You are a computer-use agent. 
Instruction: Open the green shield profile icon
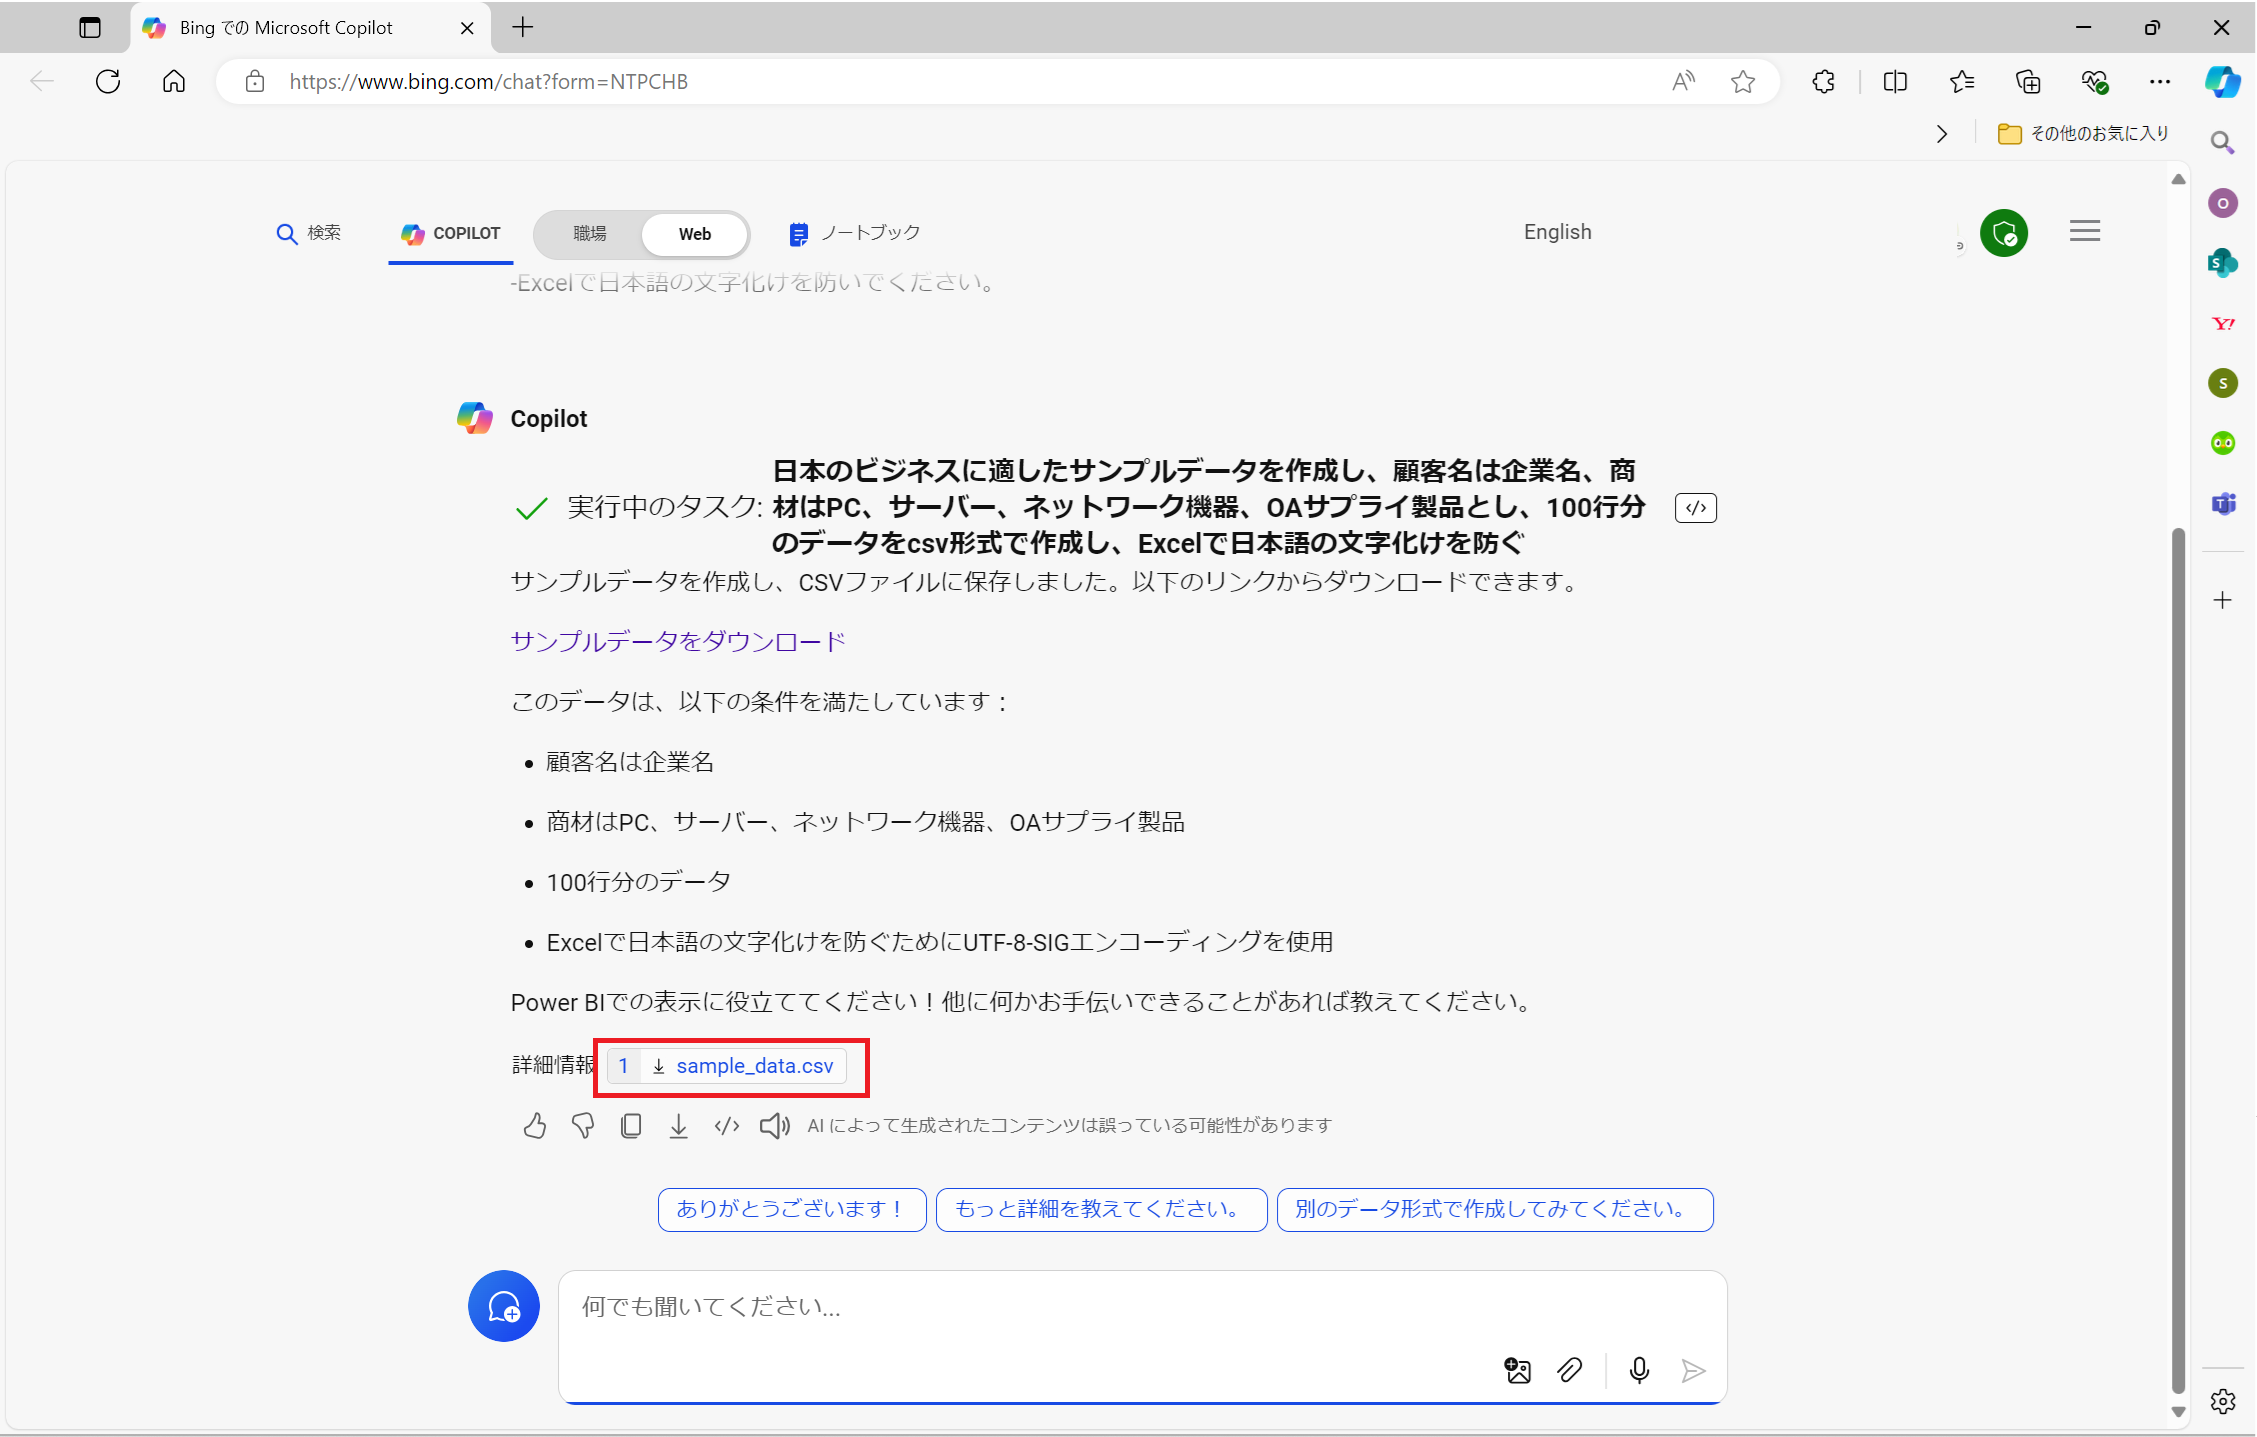click(x=2004, y=233)
